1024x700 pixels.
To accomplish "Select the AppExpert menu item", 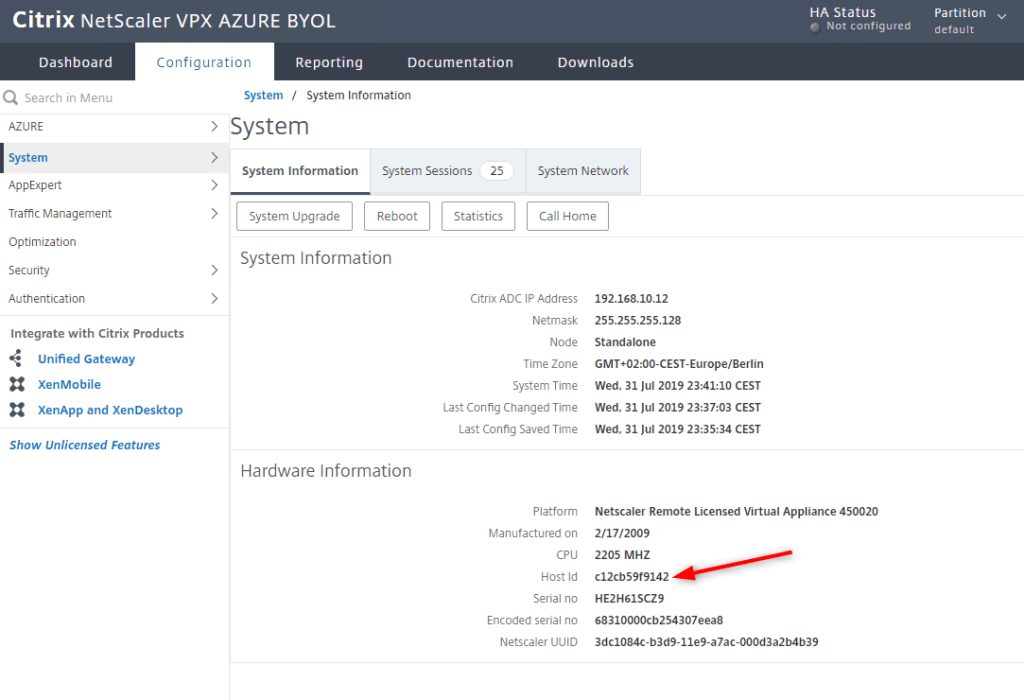I will click(x=114, y=185).
